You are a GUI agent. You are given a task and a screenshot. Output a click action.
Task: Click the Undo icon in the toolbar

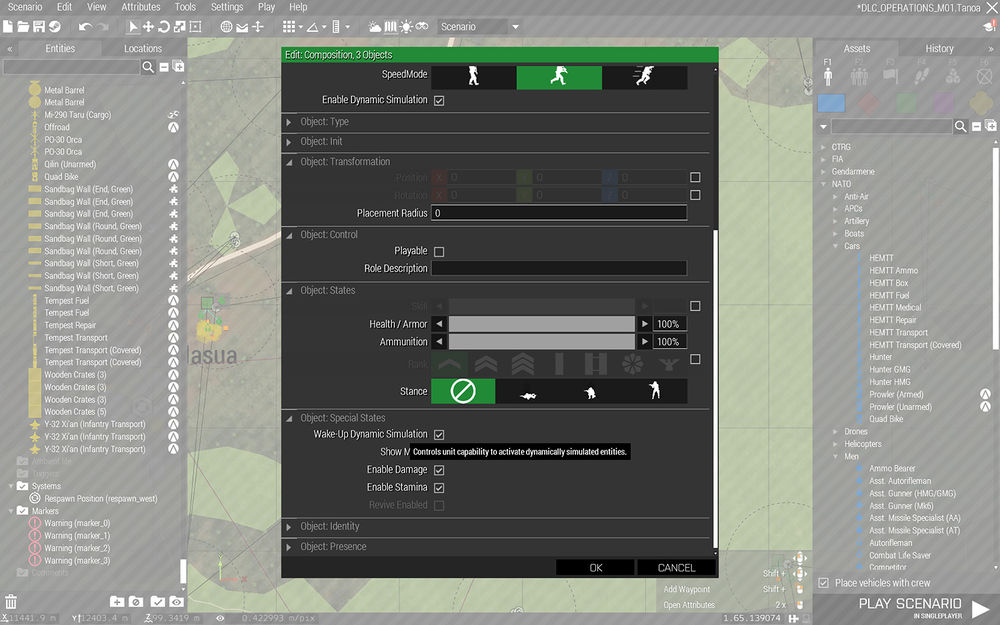(85, 26)
